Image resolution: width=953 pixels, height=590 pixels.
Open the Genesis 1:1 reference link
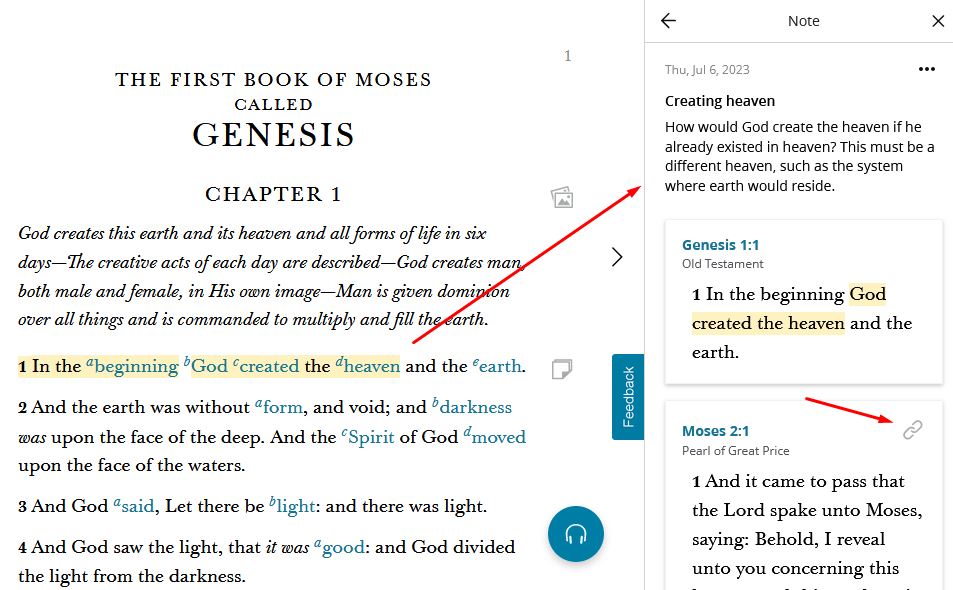pos(720,245)
